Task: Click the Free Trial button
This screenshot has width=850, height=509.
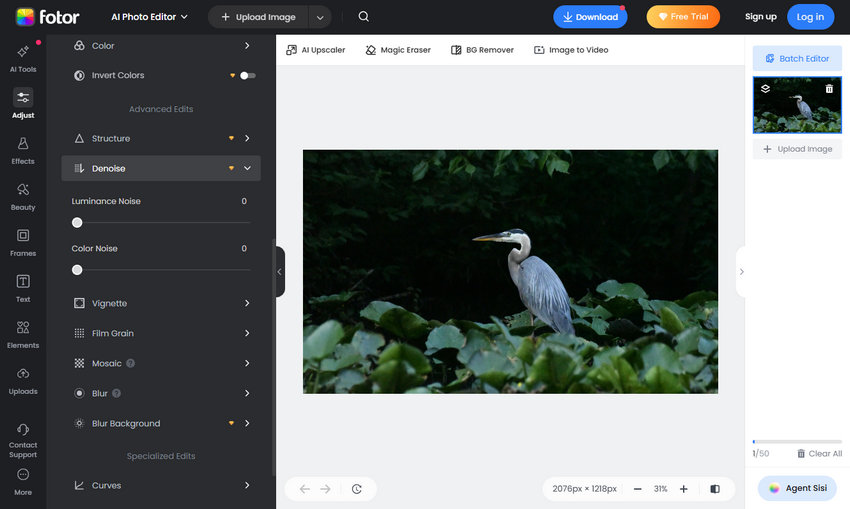Action: (683, 17)
